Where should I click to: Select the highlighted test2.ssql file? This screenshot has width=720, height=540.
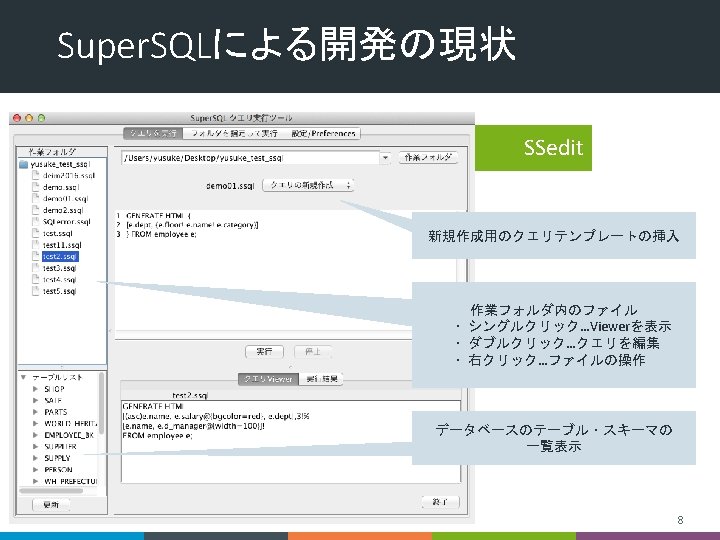click(60, 256)
